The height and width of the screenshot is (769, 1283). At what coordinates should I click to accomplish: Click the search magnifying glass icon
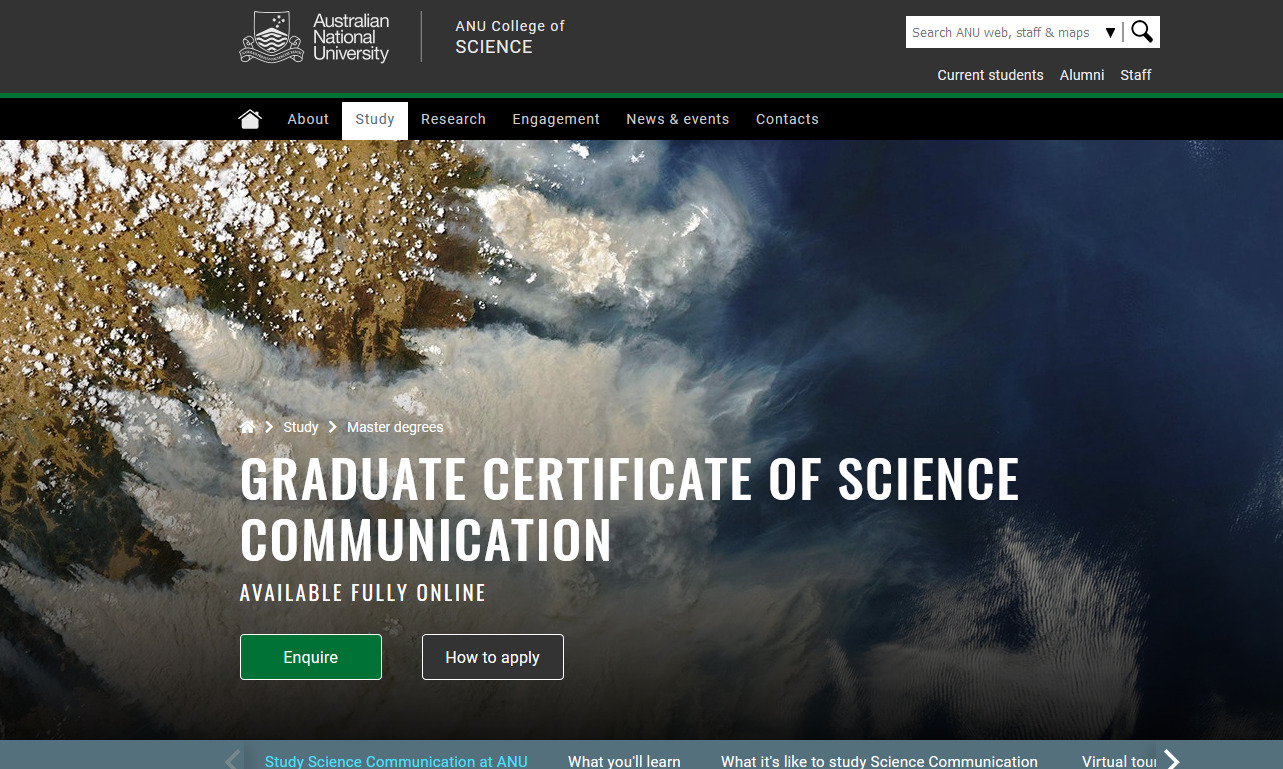[x=1142, y=31]
